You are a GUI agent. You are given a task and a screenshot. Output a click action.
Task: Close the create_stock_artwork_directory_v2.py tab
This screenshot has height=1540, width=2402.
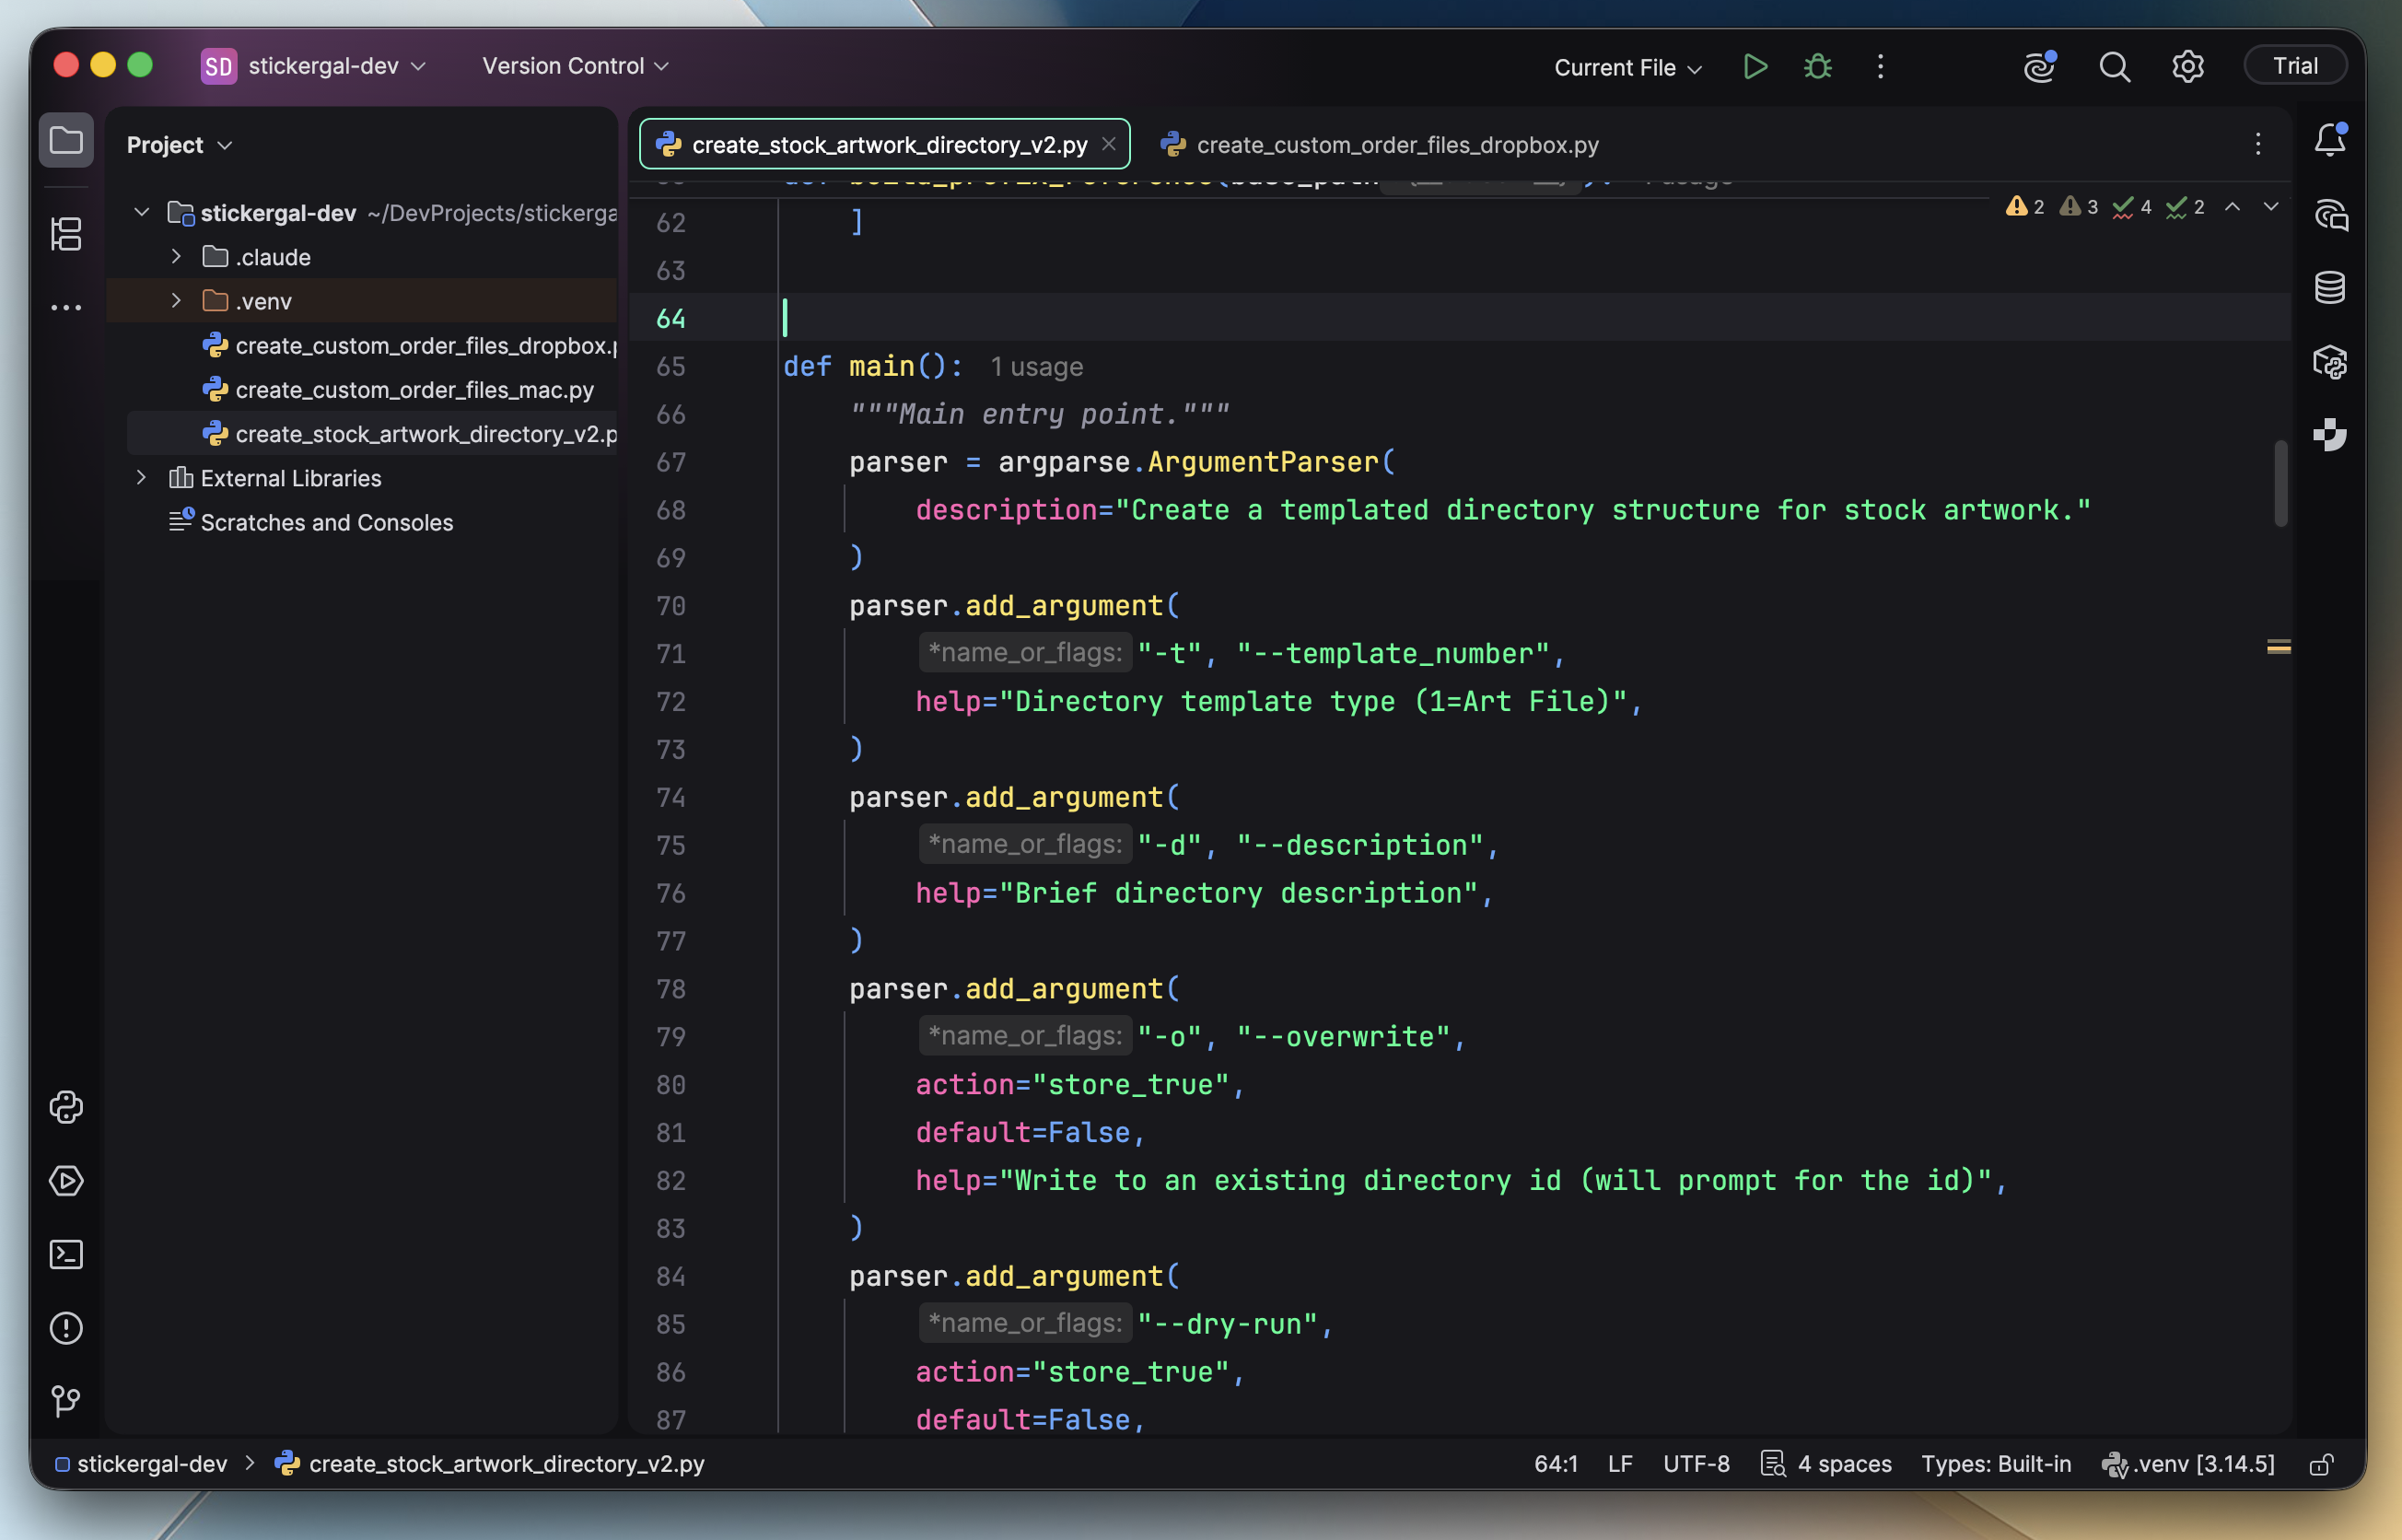pyautogui.click(x=1109, y=144)
